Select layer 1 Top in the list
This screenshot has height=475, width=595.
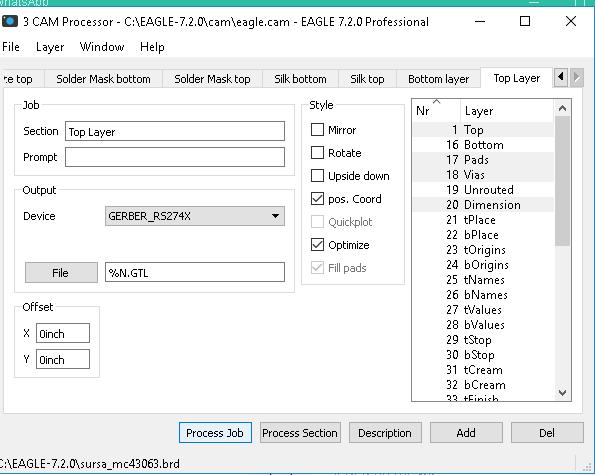[483, 130]
